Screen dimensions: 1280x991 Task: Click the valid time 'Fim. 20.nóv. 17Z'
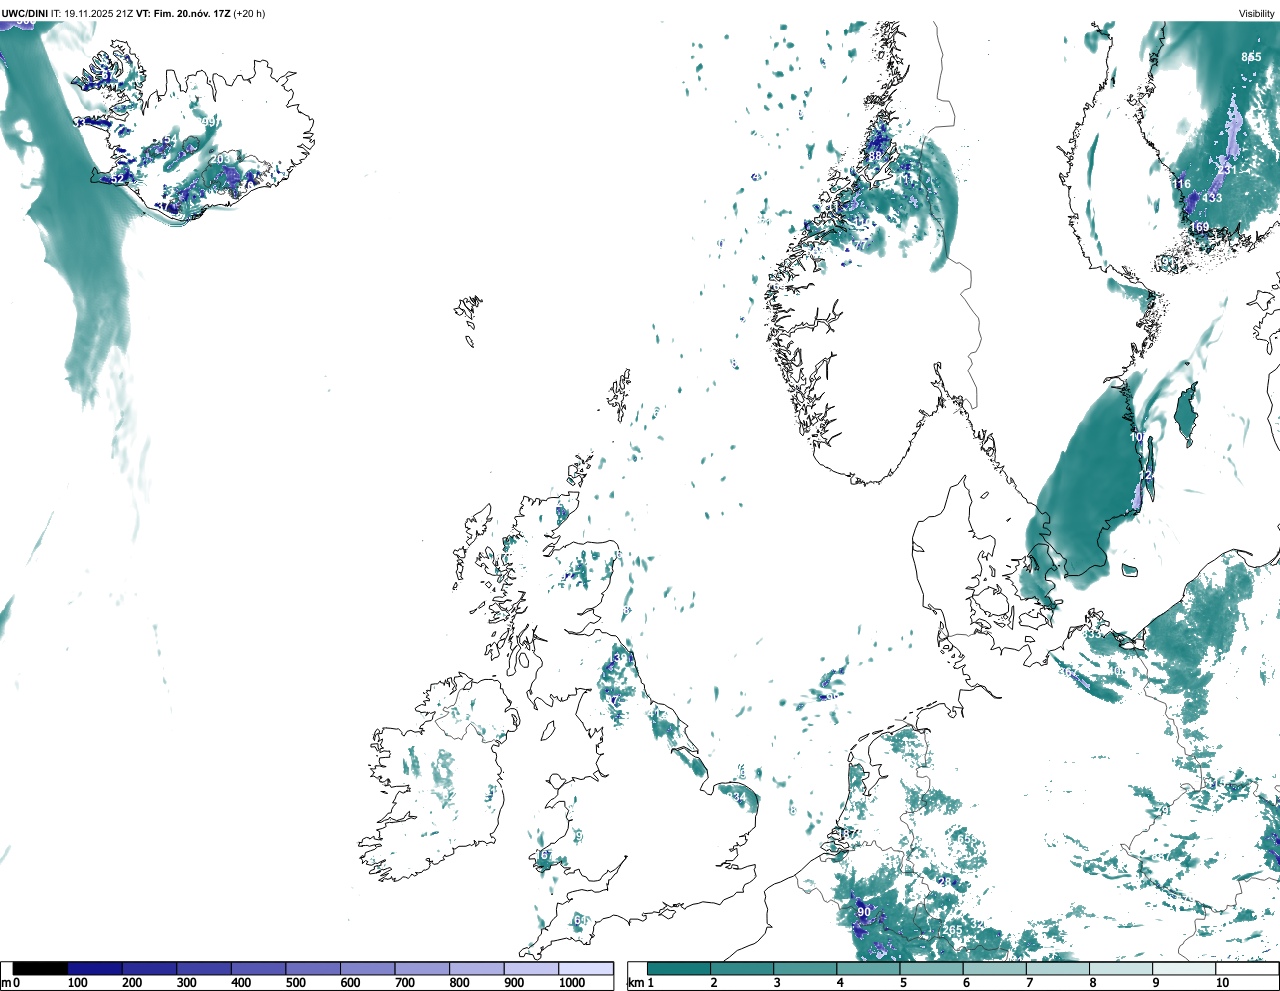coord(190,14)
